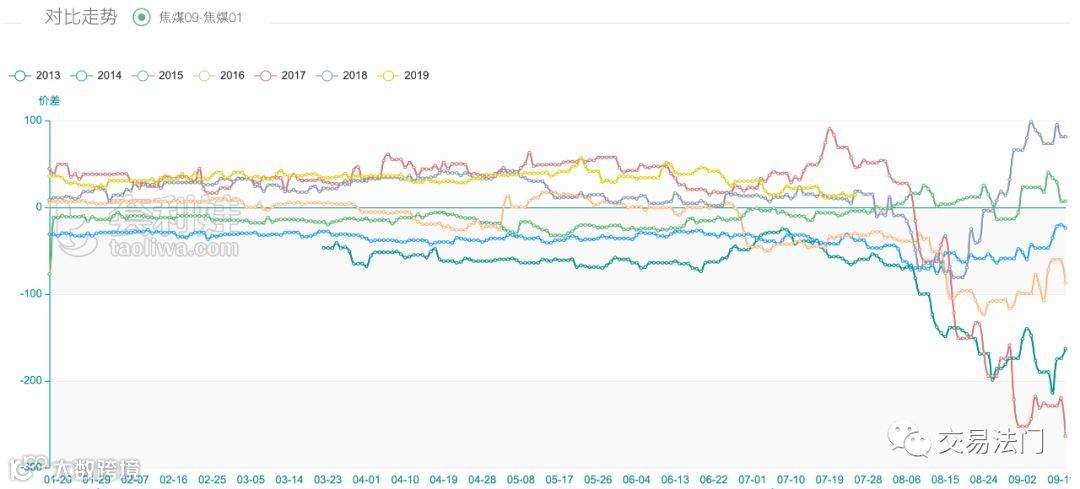Click the 对比走势 tab title
Viewport: 1080px width, 489px height.
pos(81,17)
